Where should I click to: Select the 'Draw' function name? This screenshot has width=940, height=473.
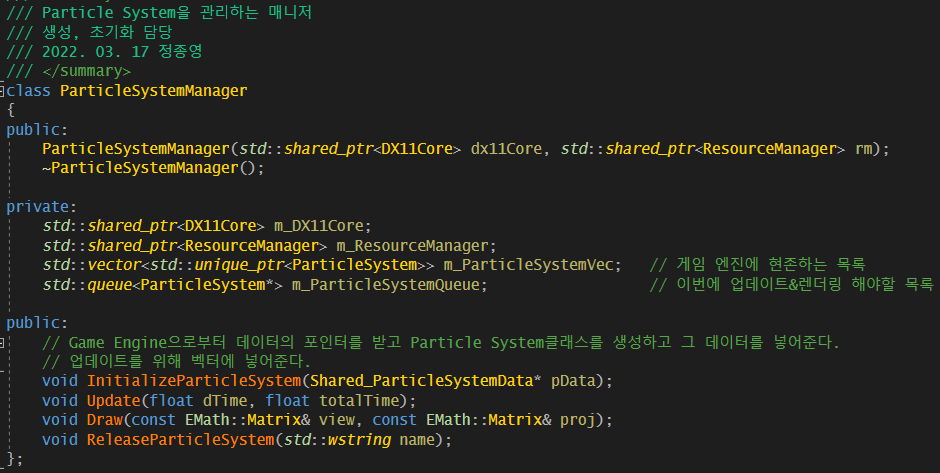point(104,420)
